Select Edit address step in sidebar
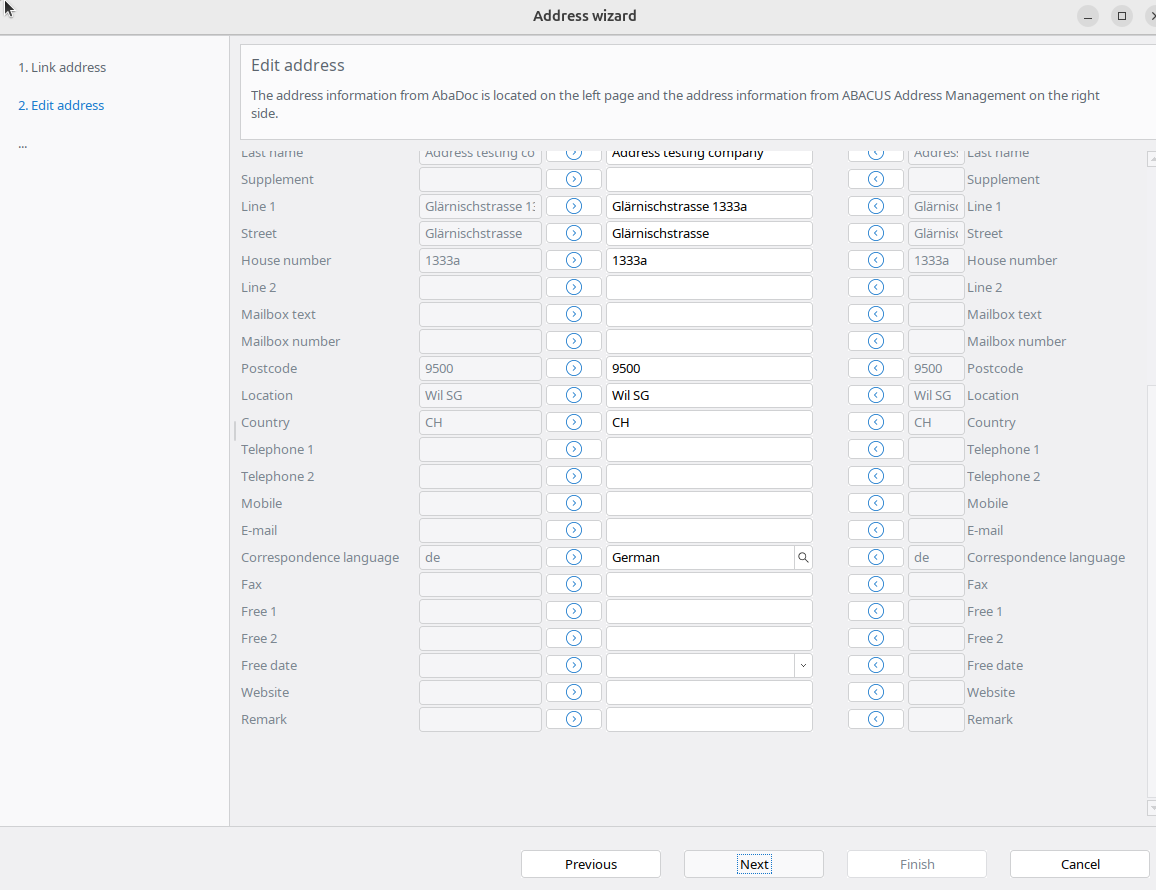This screenshot has width=1156, height=890. (x=61, y=105)
